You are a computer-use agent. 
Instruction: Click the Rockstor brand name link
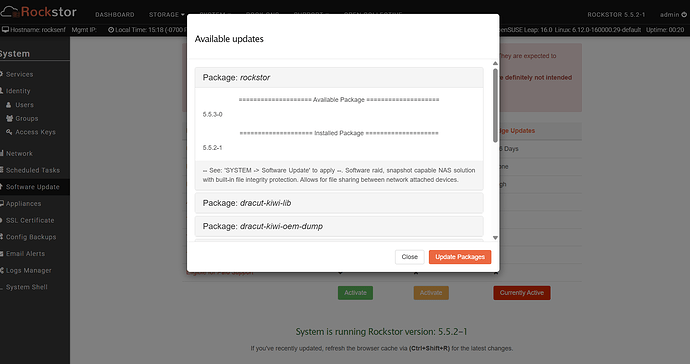pyautogui.click(x=48, y=12)
